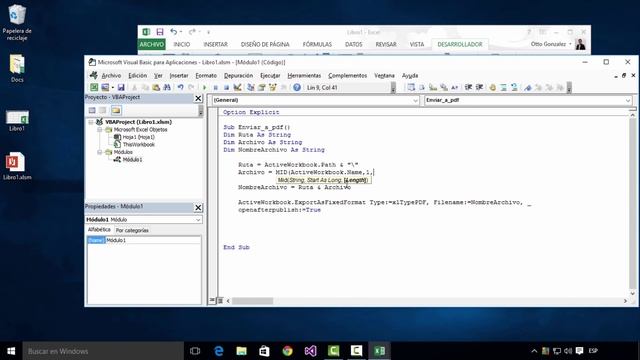Switch to Procedure View at the code window bottom
This screenshot has height=360, width=640.
point(212,300)
